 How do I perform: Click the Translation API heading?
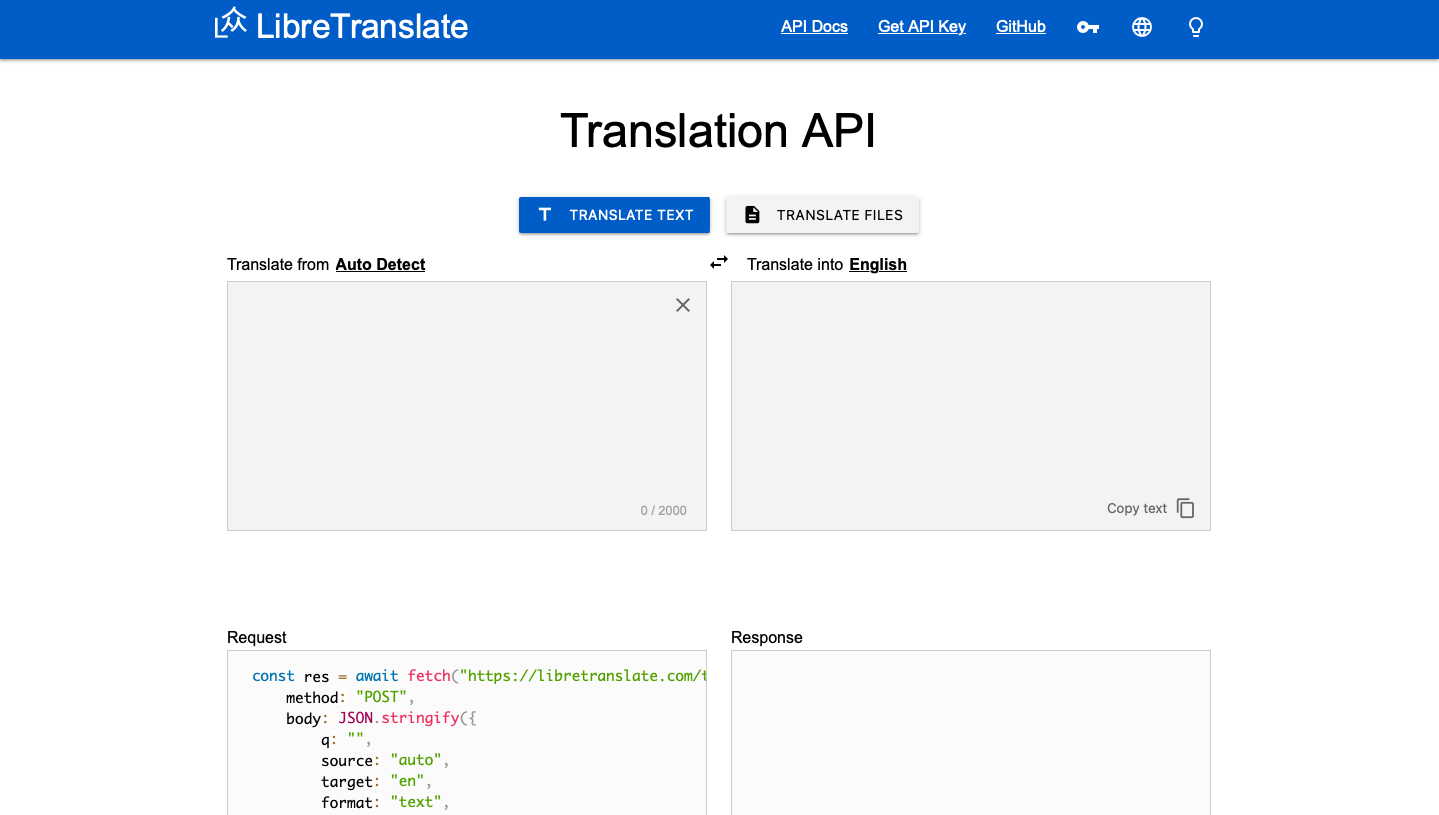(x=718, y=131)
